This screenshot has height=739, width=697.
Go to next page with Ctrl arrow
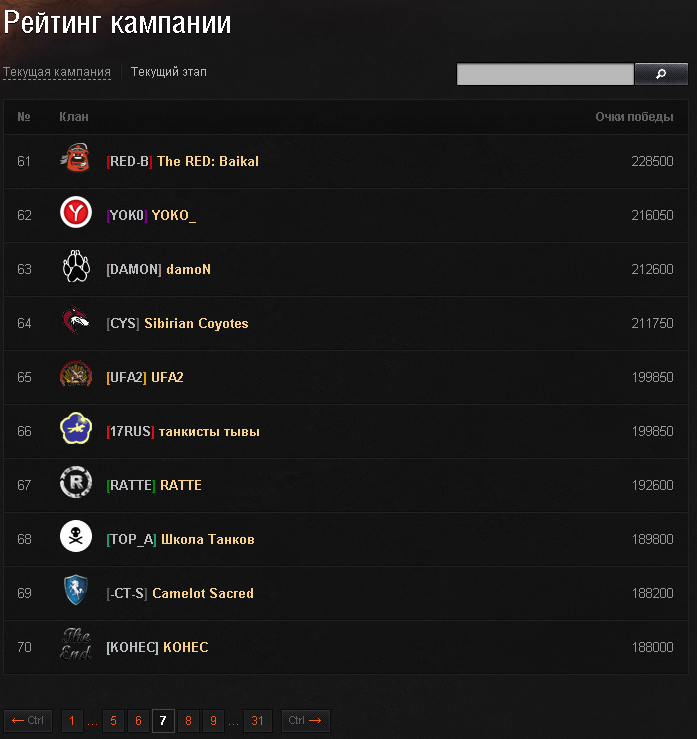(305, 721)
